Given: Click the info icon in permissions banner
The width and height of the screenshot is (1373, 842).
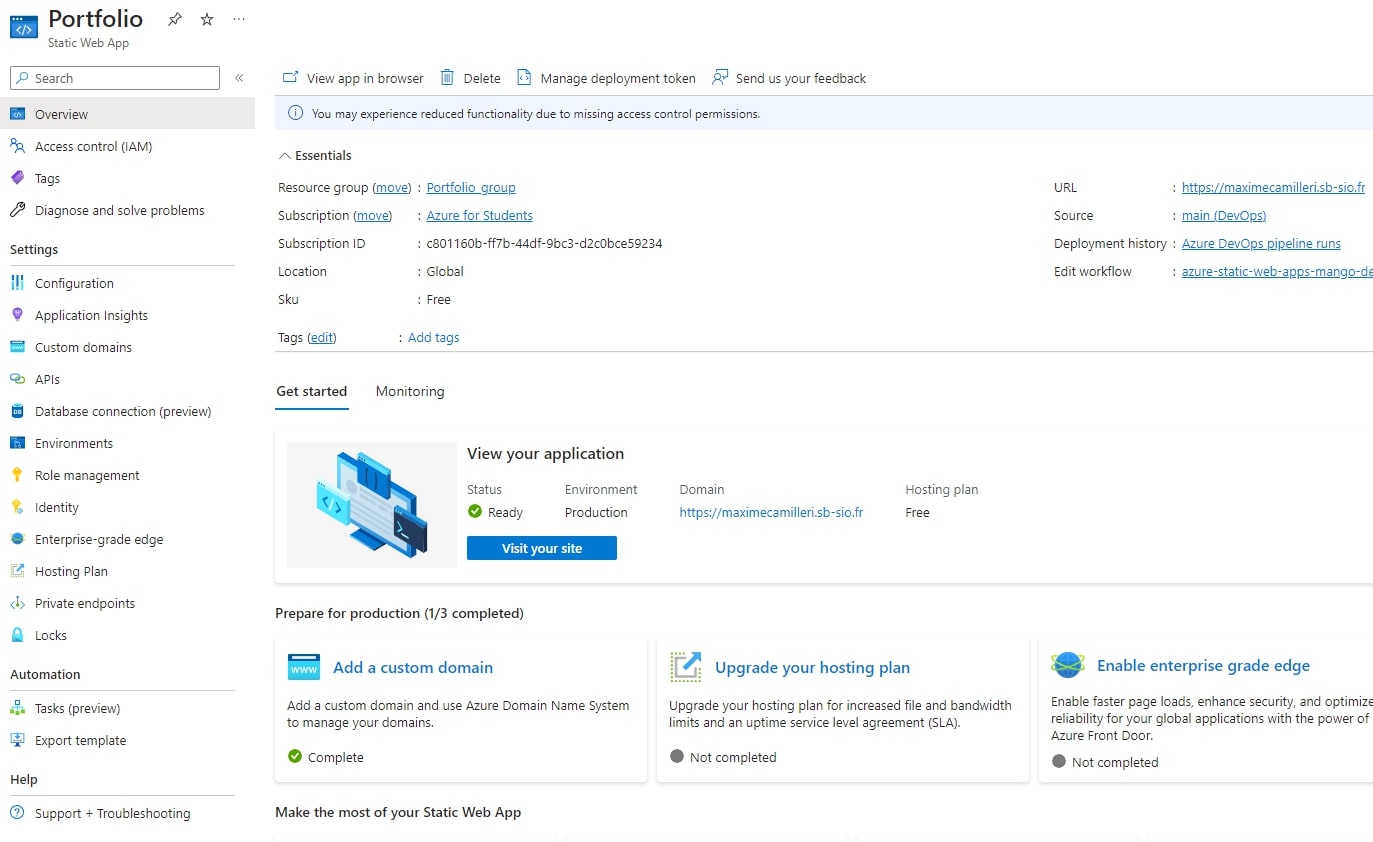Looking at the screenshot, I should click(x=295, y=114).
